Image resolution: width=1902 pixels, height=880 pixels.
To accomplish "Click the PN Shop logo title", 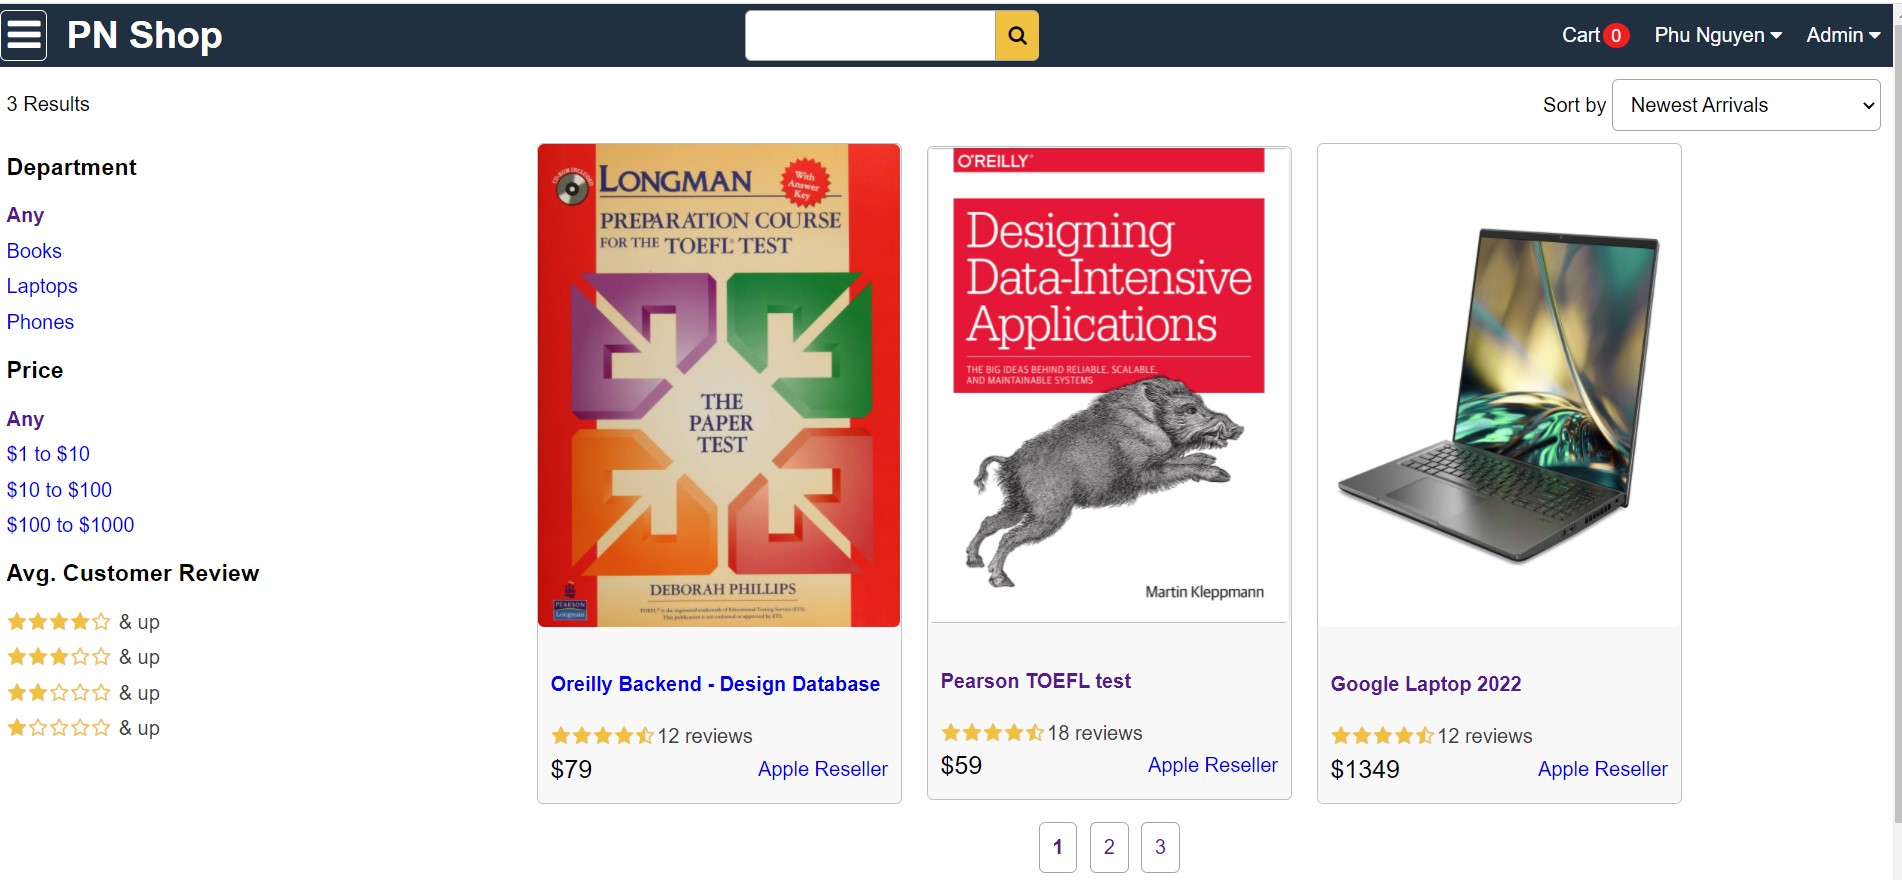I will coord(145,35).
